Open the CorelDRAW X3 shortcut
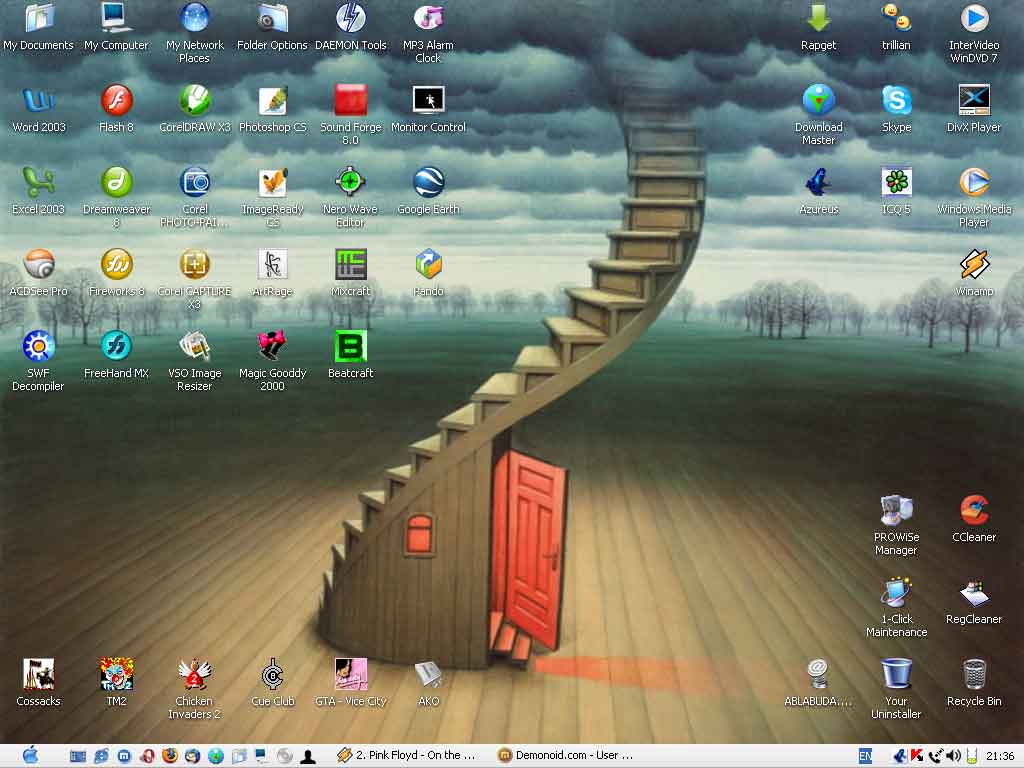Viewport: 1024px width, 768px height. [195, 100]
